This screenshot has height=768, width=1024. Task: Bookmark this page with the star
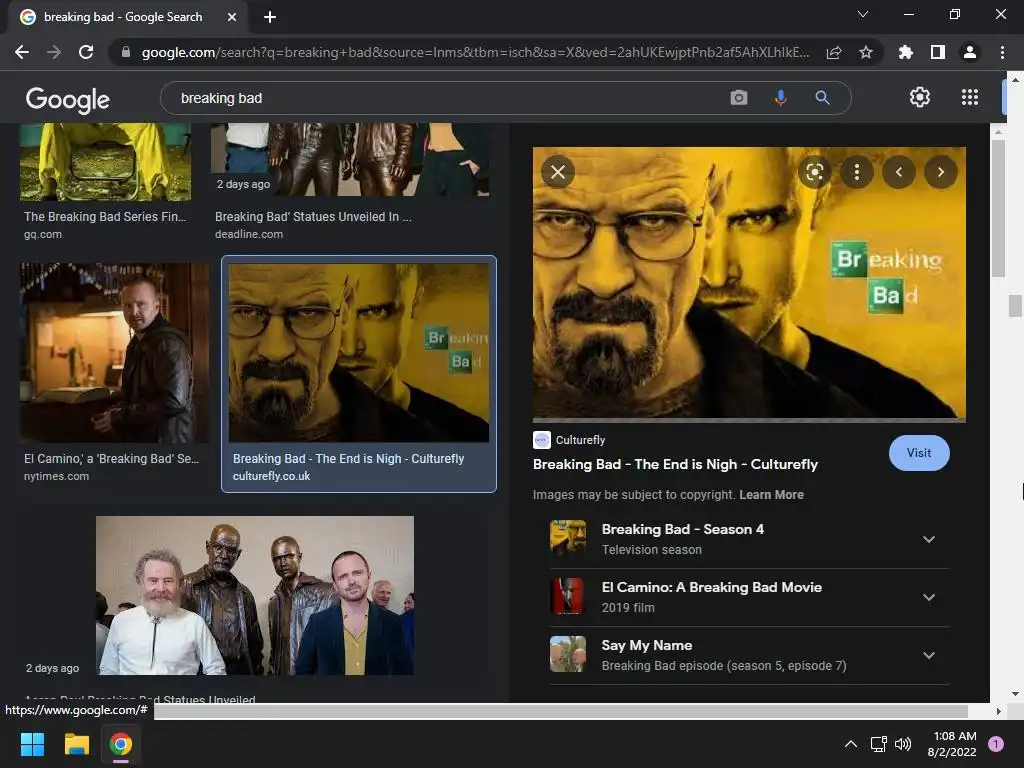[866, 52]
